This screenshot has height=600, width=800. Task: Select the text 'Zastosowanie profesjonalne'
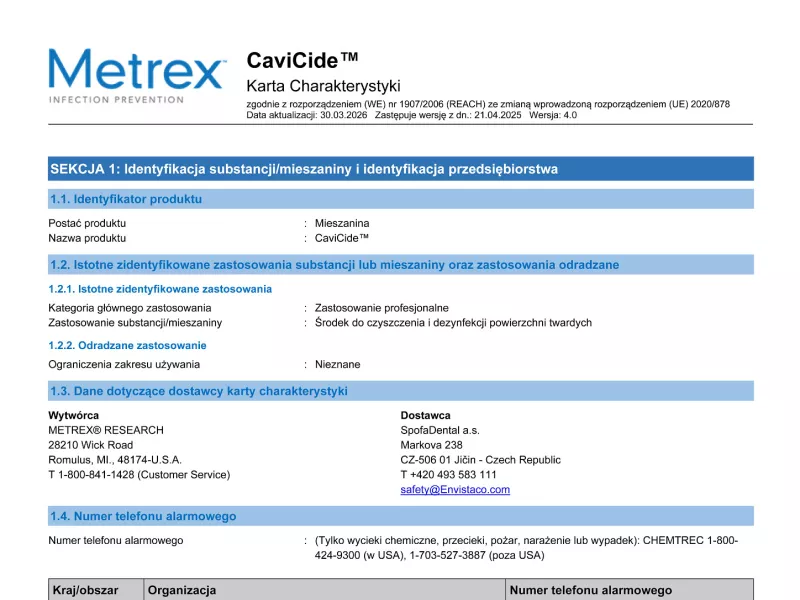tap(382, 308)
